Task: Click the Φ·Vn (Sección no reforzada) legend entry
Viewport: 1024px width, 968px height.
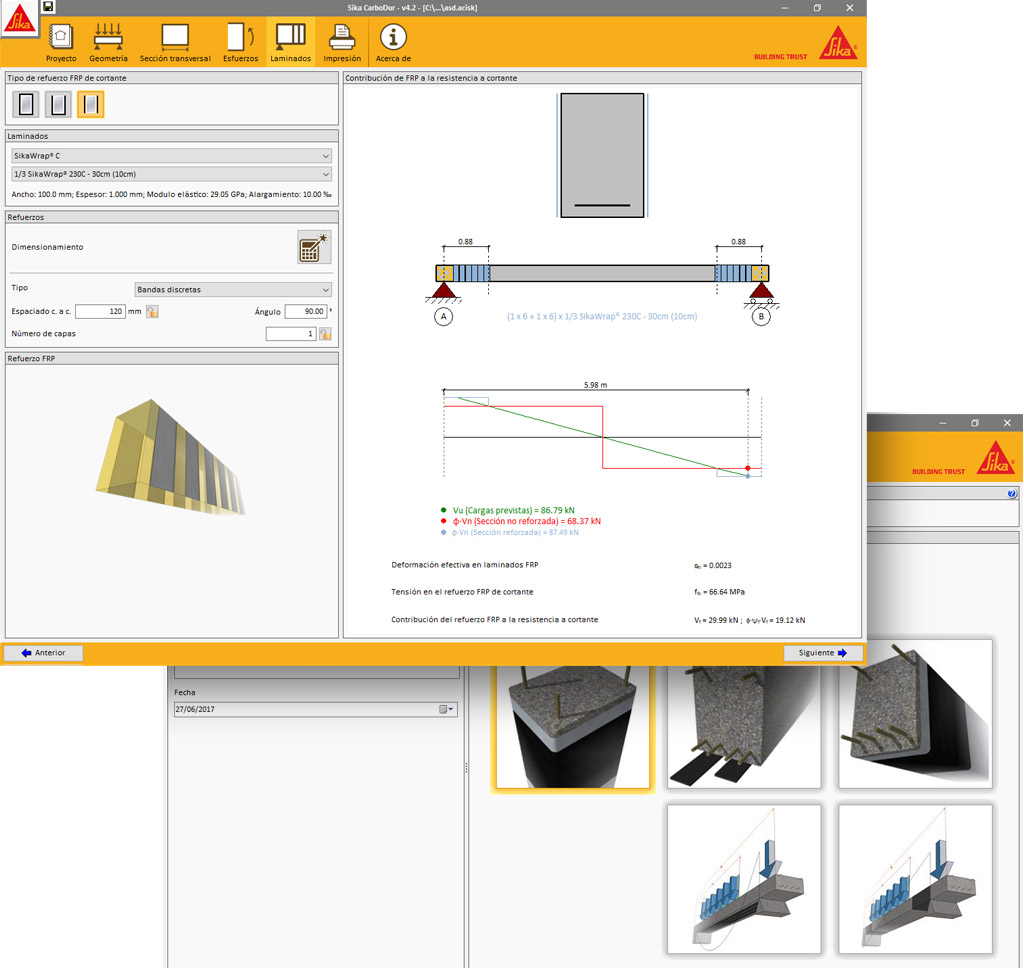Action: 521,521
